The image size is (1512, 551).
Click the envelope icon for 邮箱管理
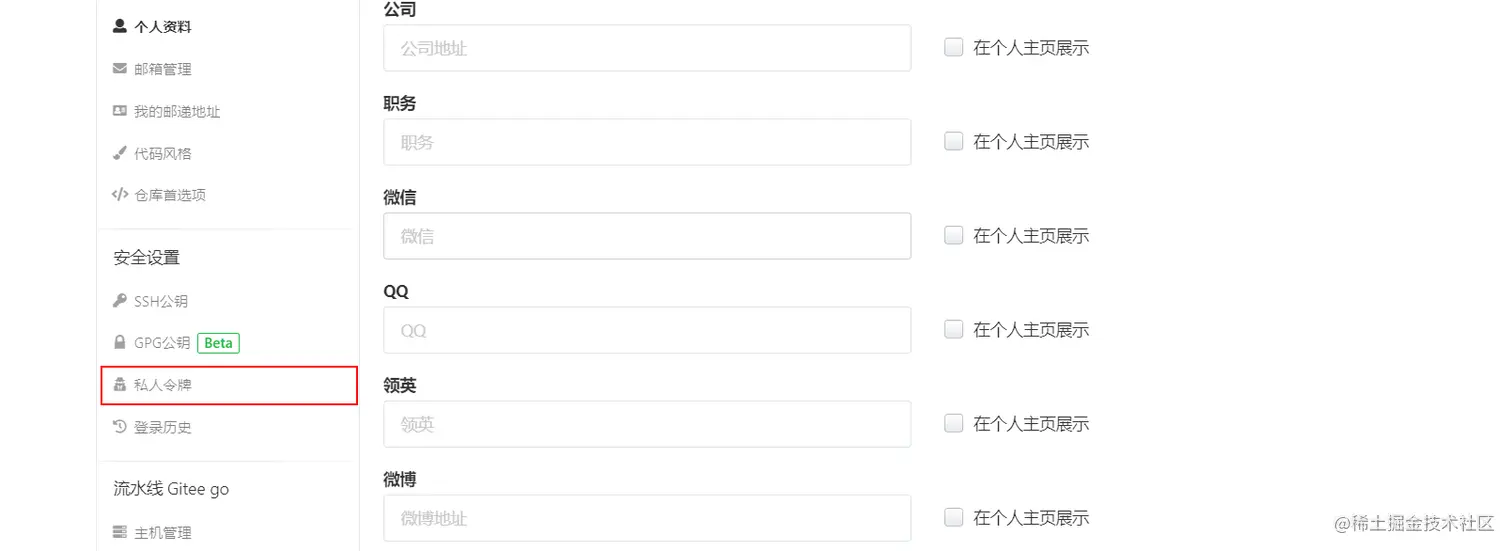click(120, 69)
